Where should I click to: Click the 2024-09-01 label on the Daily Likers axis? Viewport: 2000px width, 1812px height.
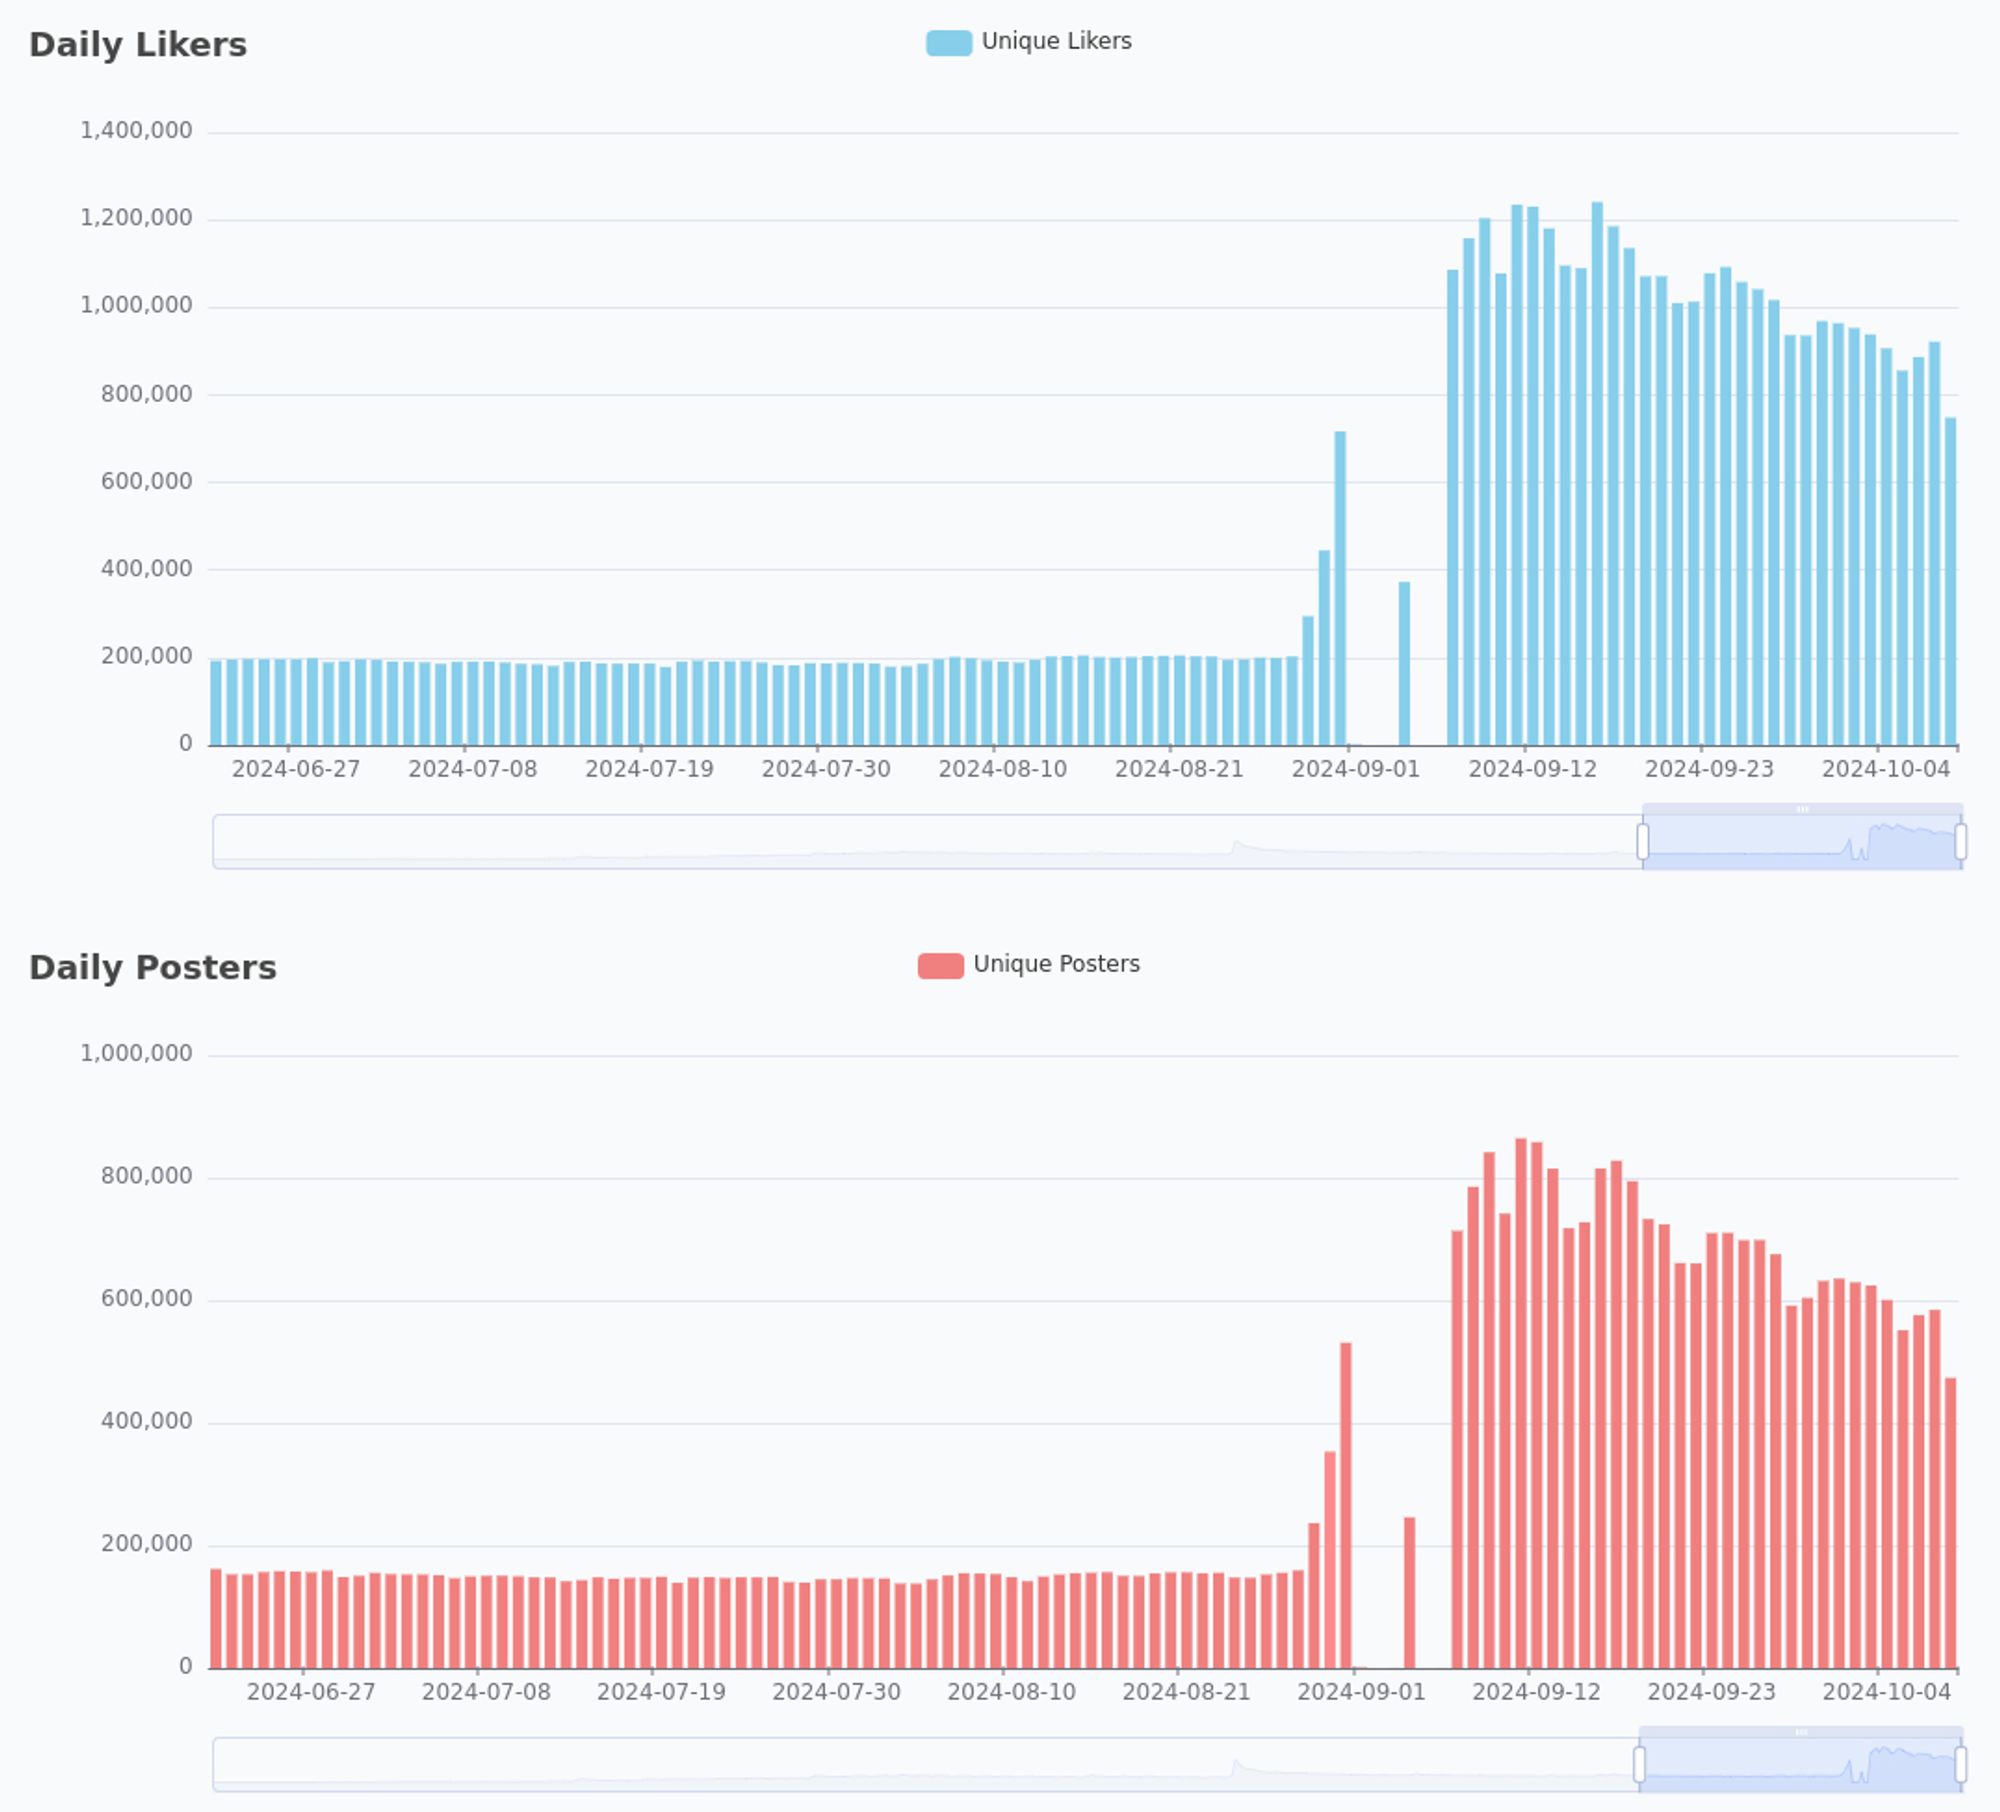[x=1355, y=769]
